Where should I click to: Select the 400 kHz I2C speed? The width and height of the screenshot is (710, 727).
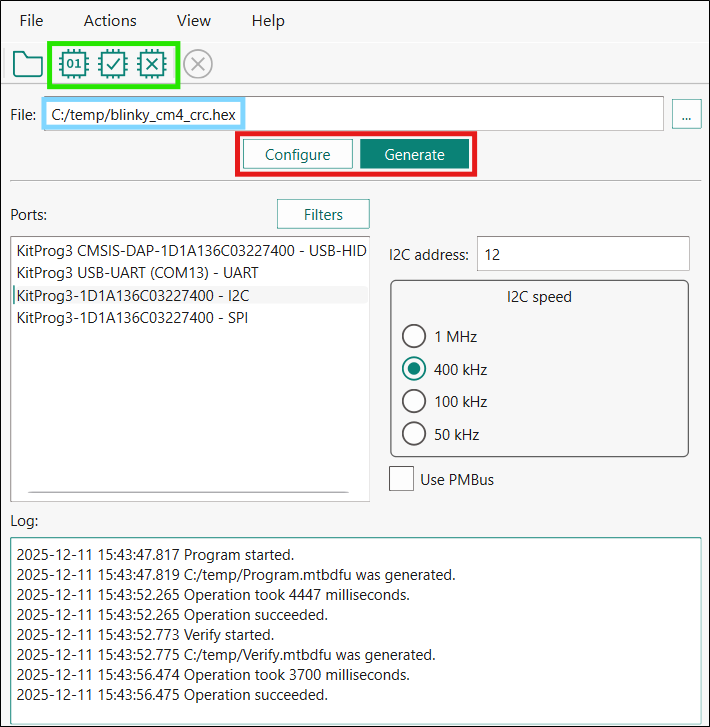click(414, 369)
